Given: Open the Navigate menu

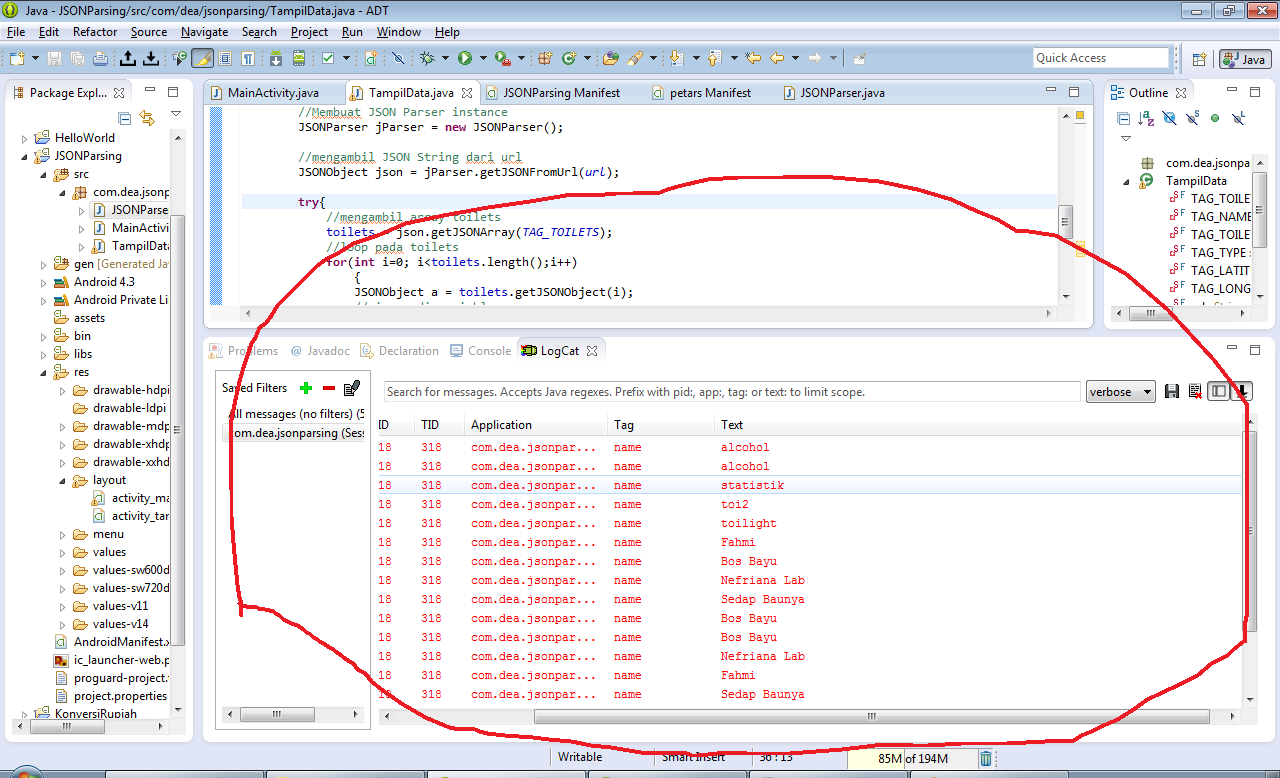Looking at the screenshot, I should click(204, 32).
